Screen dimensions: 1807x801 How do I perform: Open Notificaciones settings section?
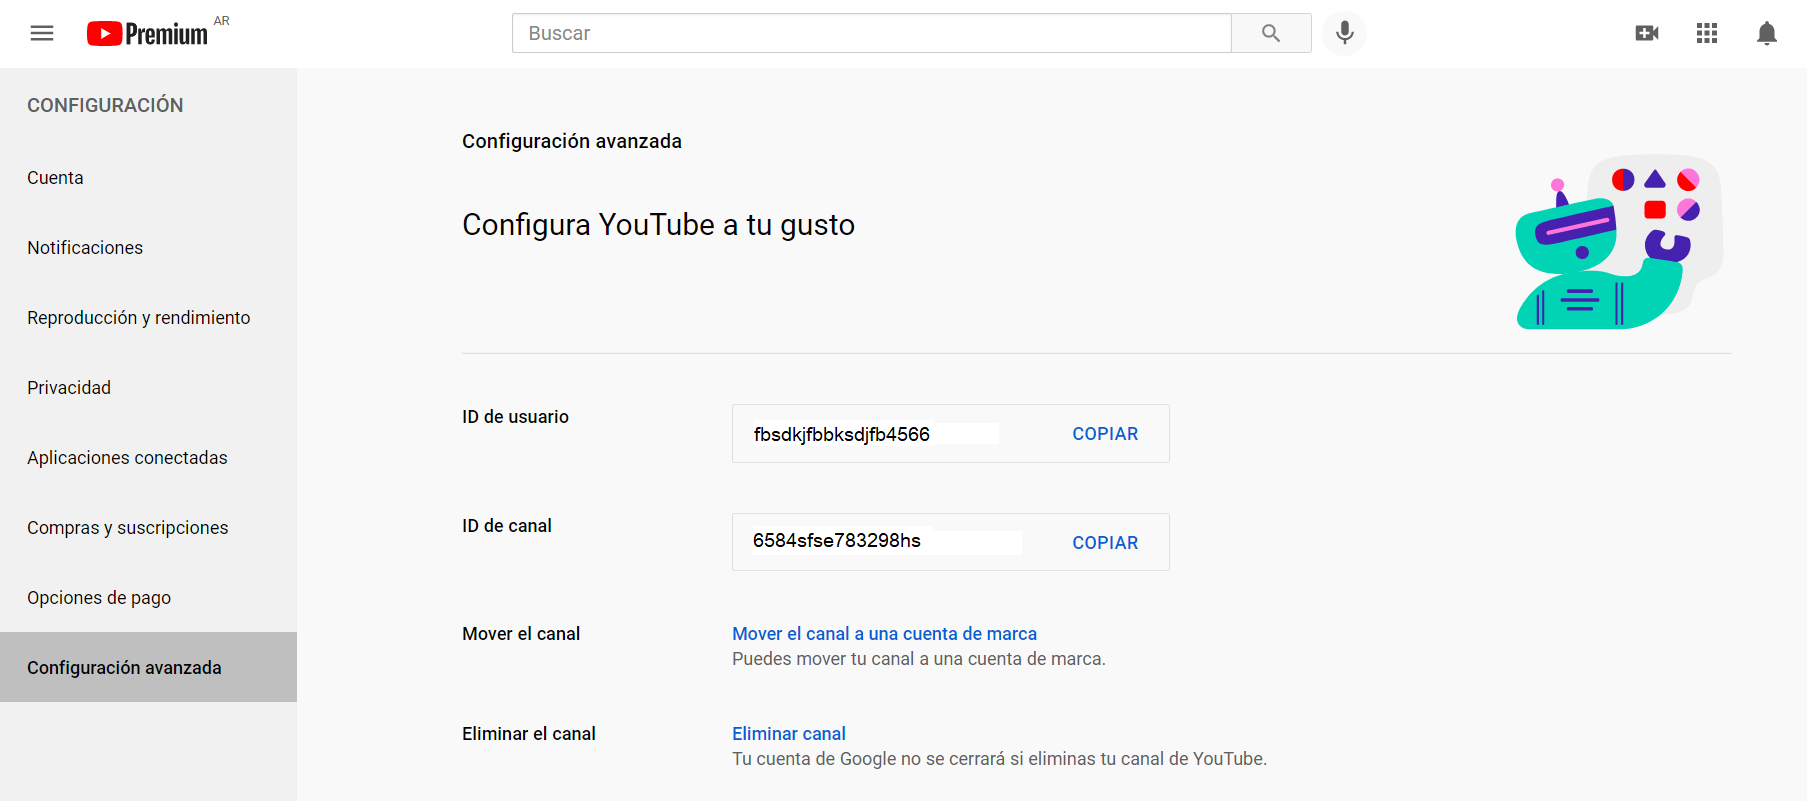point(148,247)
